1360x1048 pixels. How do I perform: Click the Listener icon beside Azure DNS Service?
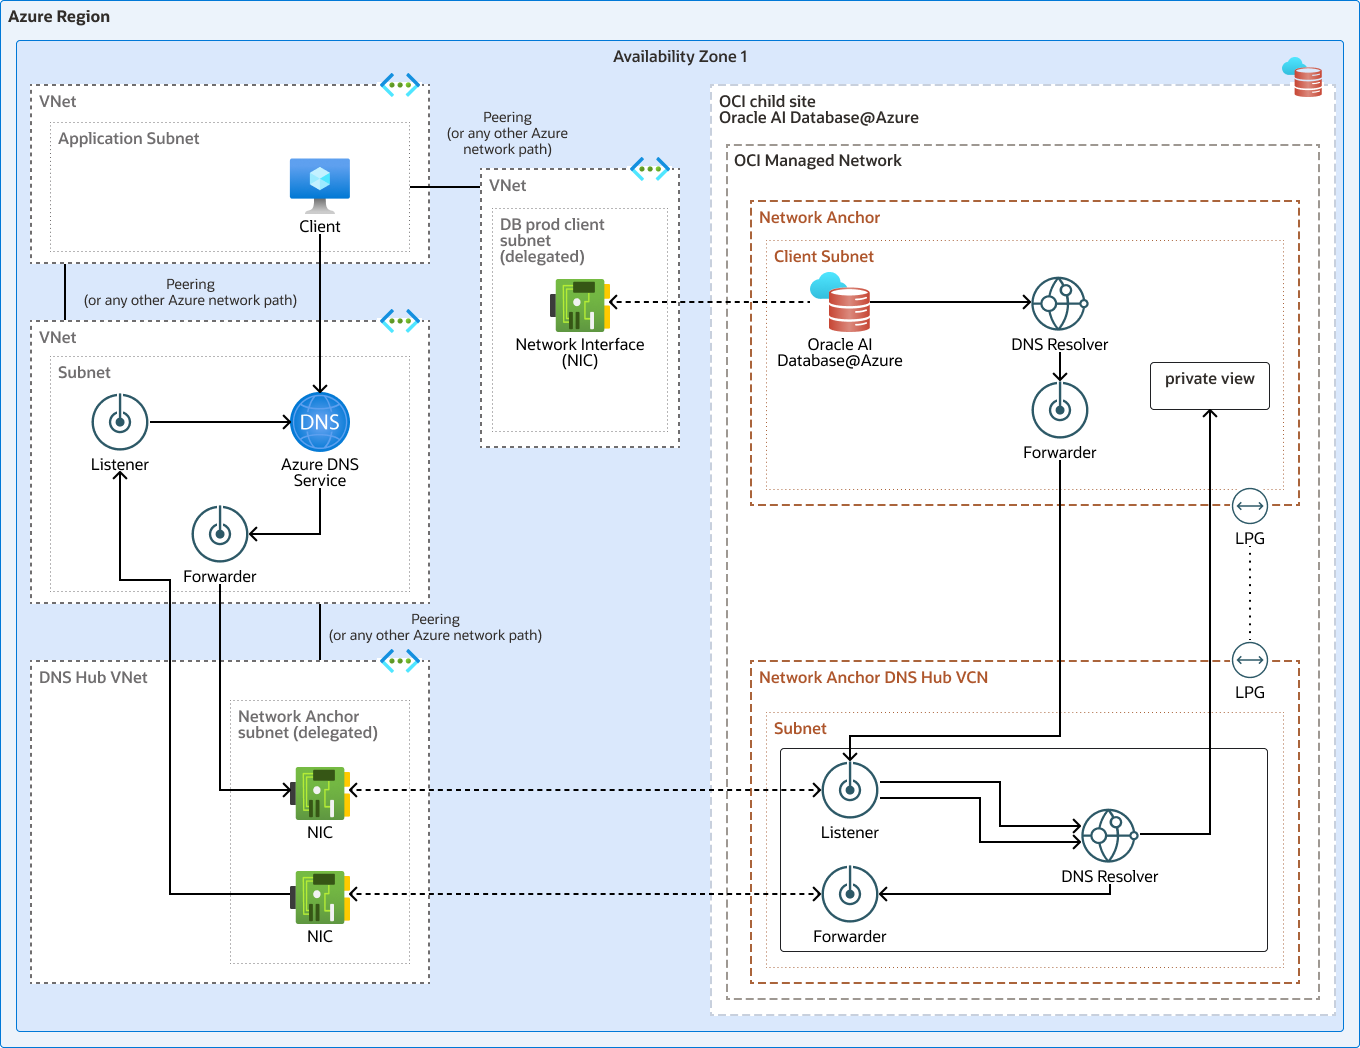point(120,422)
